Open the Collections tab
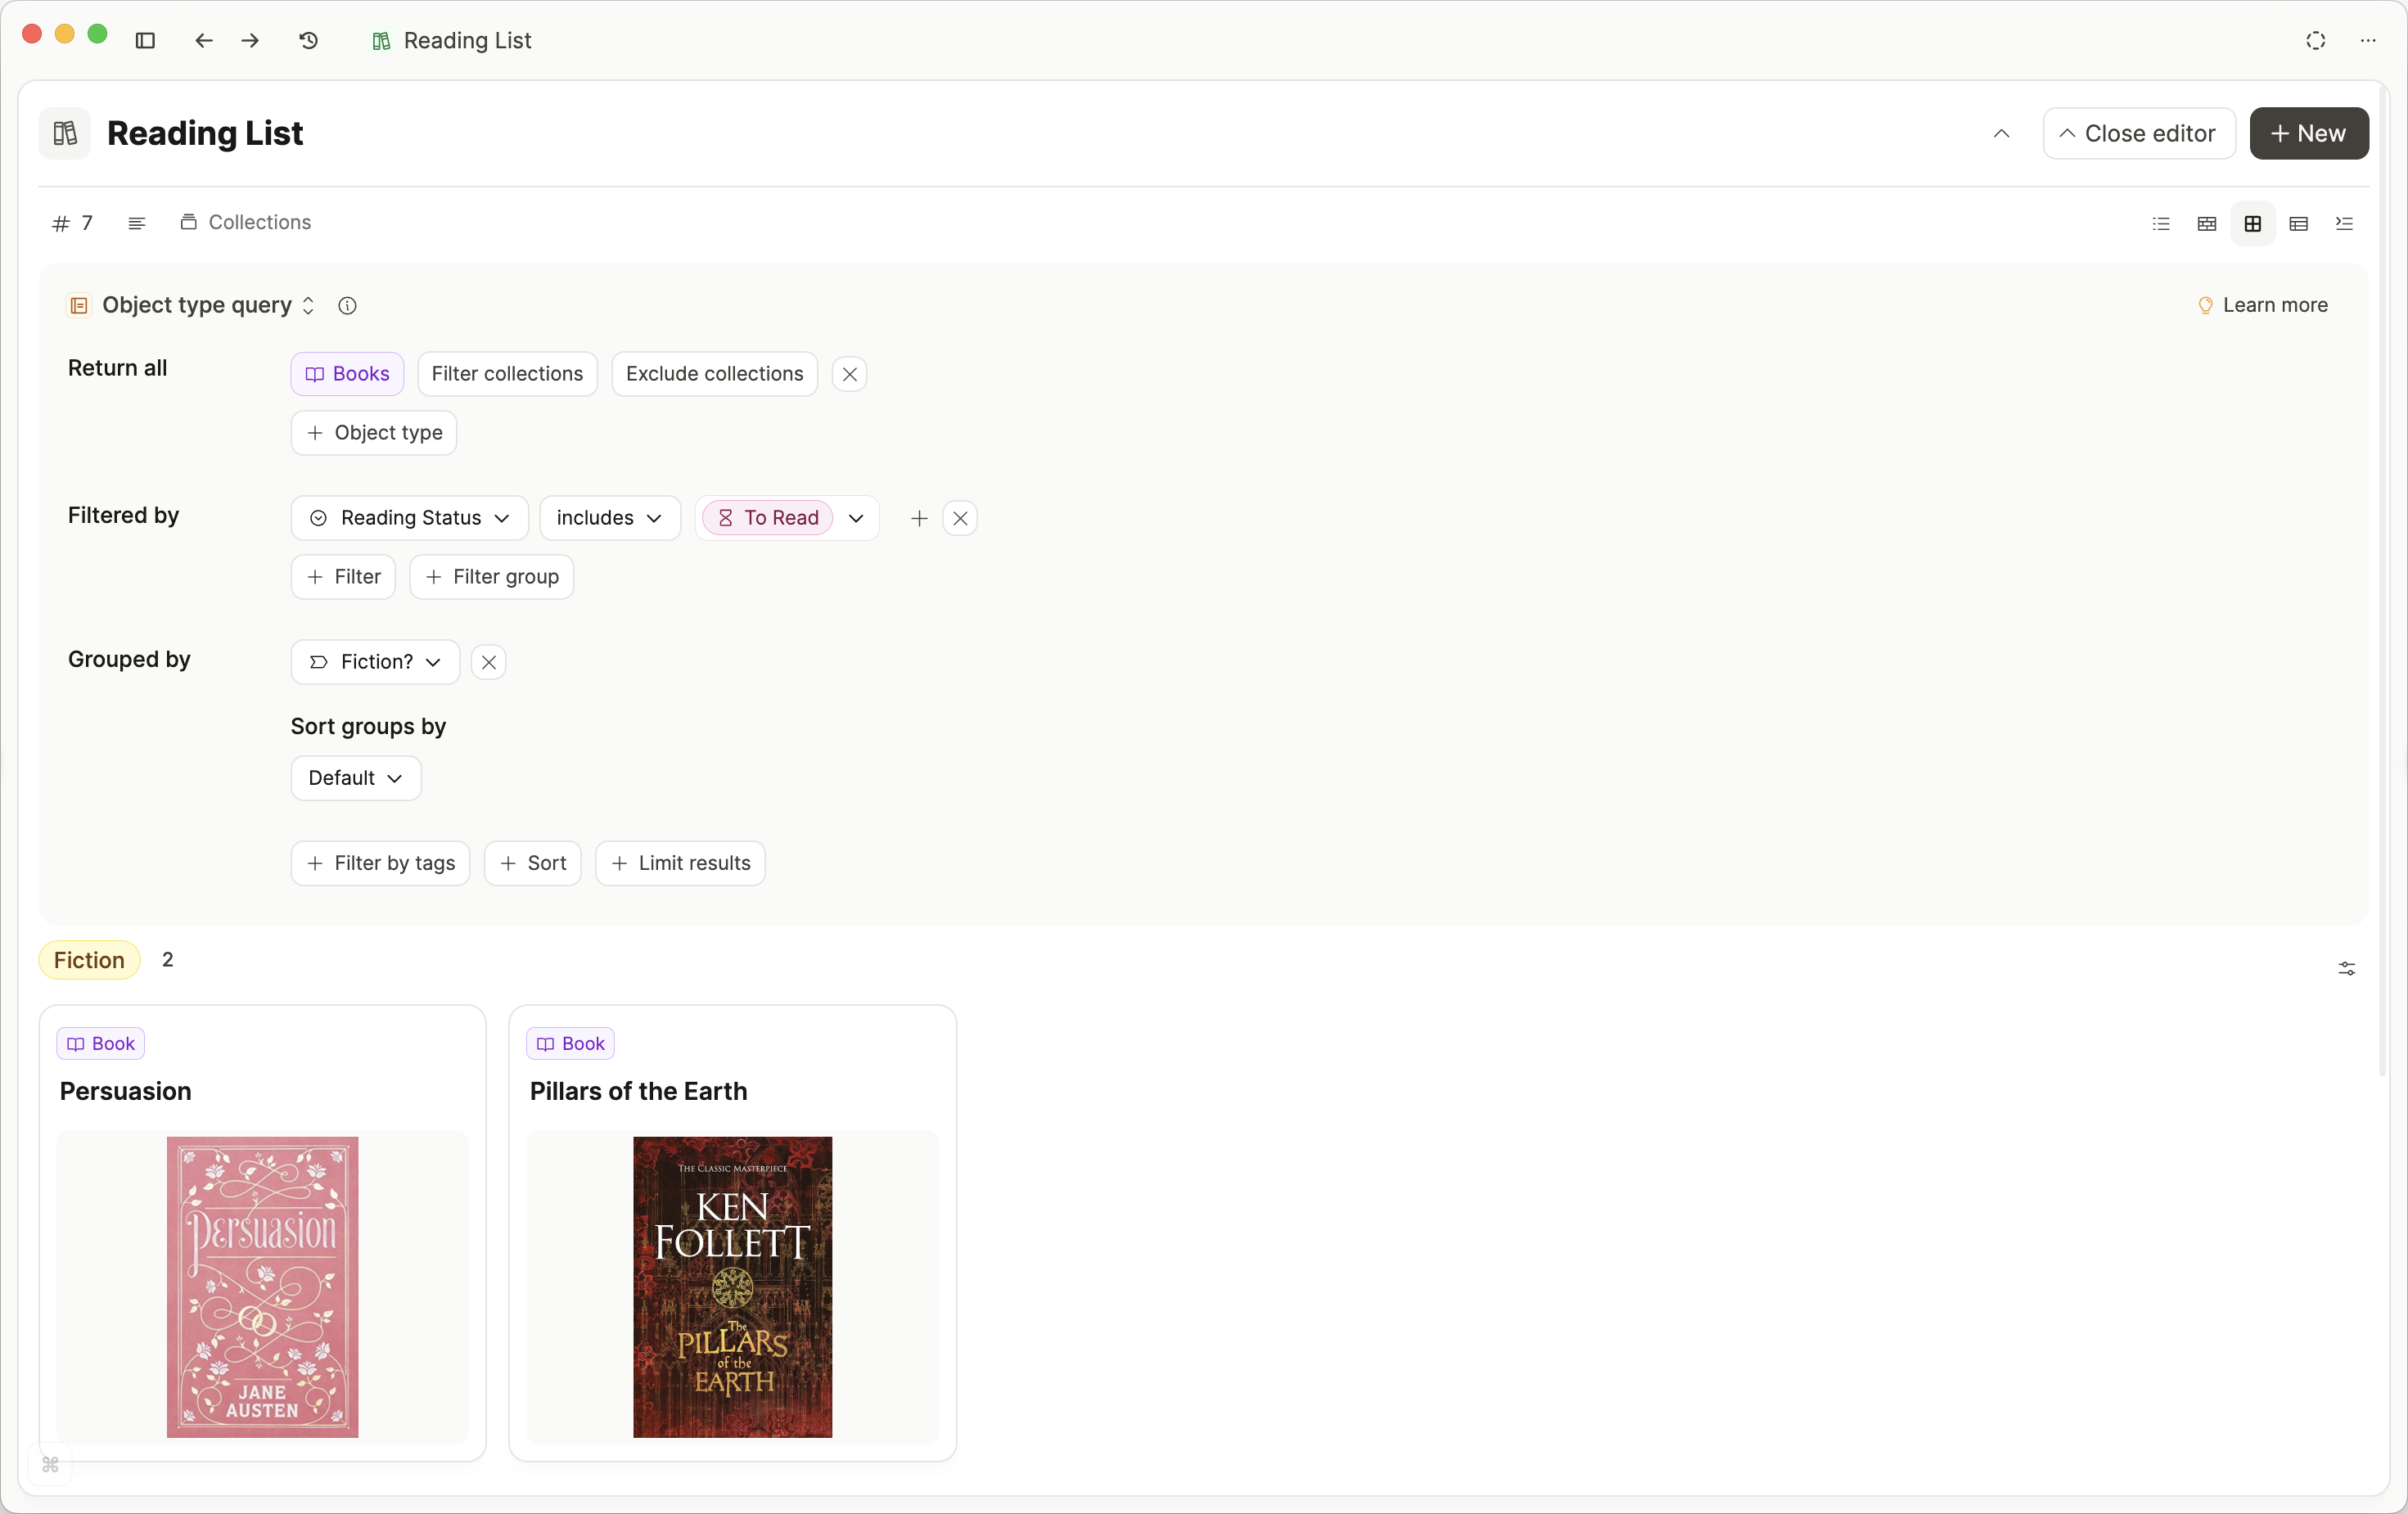Image resolution: width=2408 pixels, height=1514 pixels. (x=246, y=222)
